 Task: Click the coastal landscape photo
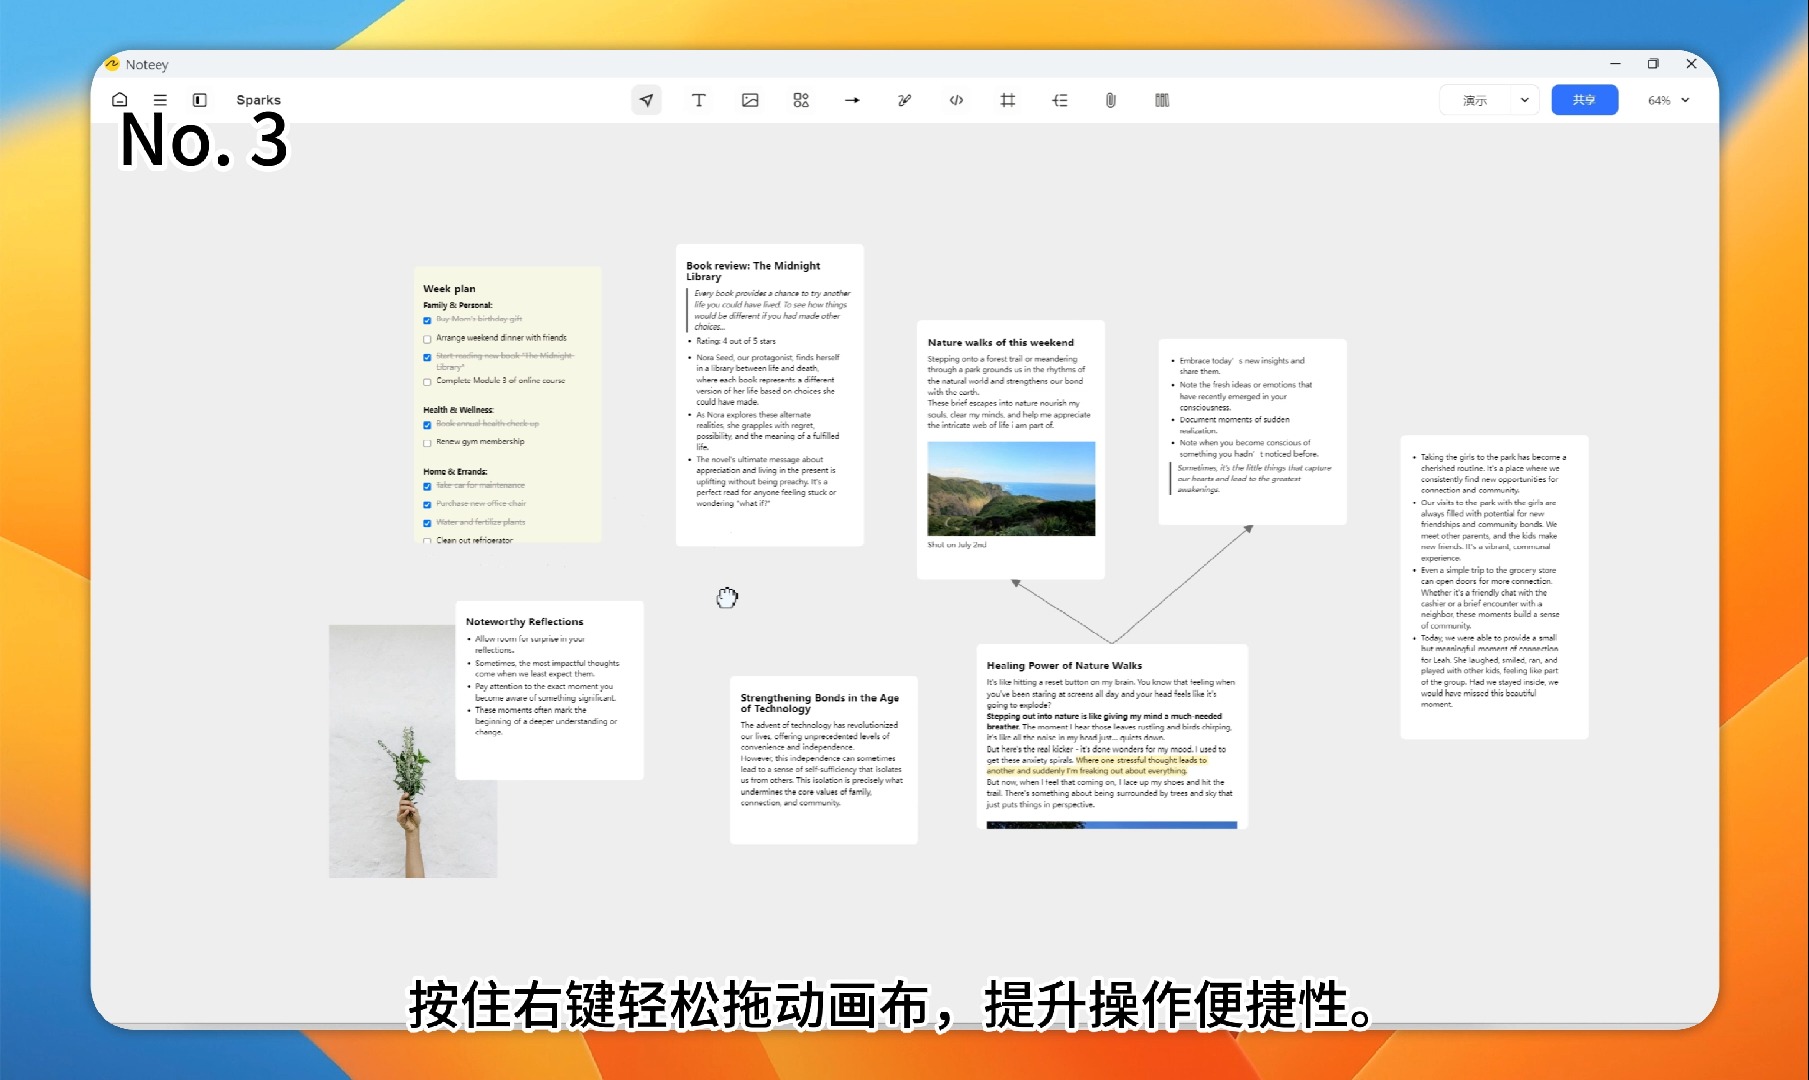click(x=1011, y=489)
